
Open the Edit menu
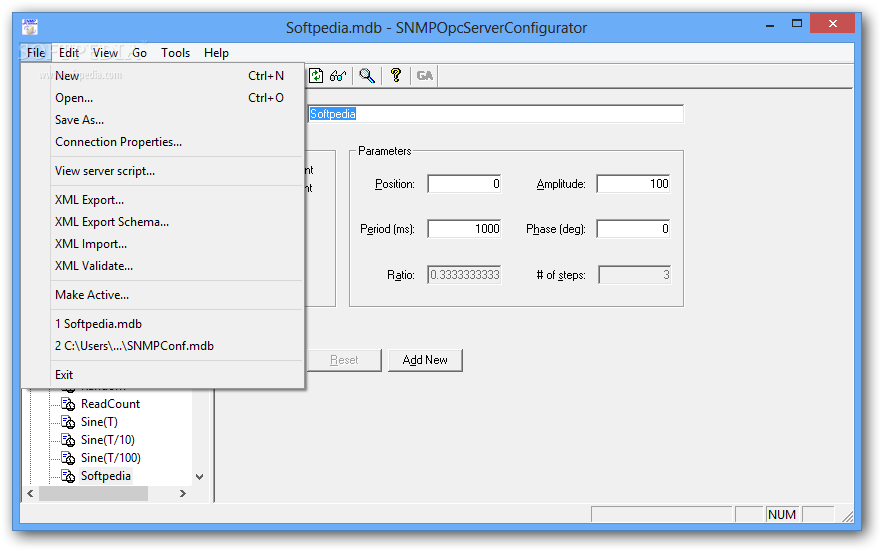(x=69, y=53)
